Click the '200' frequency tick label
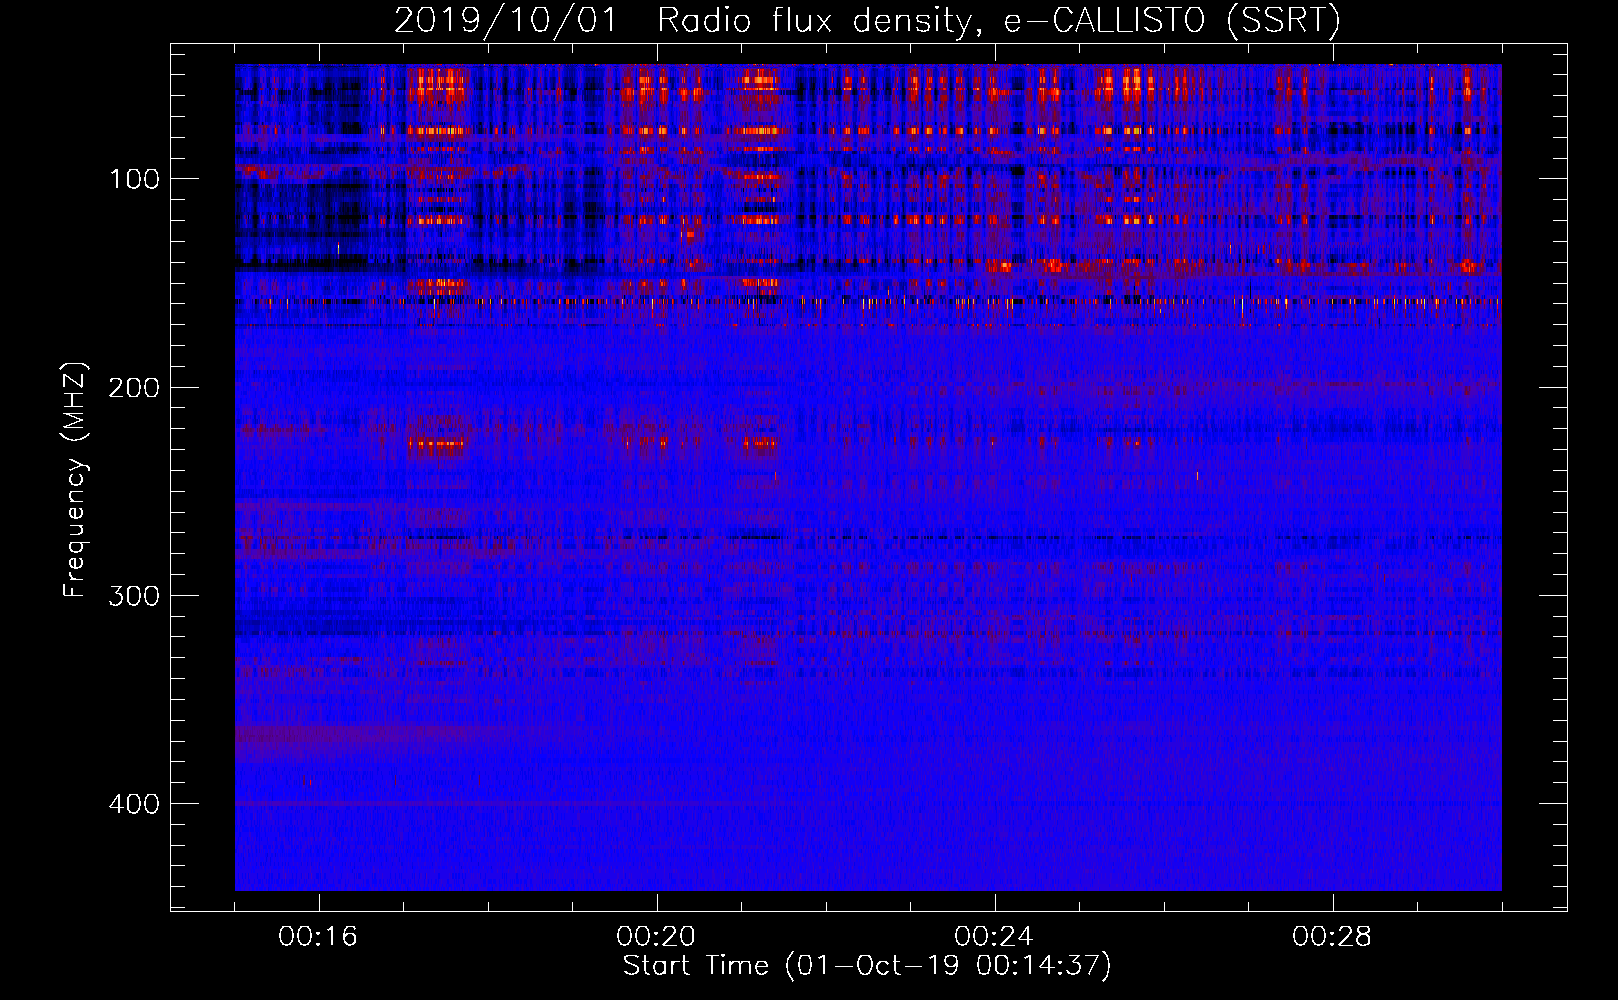This screenshot has width=1618, height=1000. pyautogui.click(x=133, y=387)
